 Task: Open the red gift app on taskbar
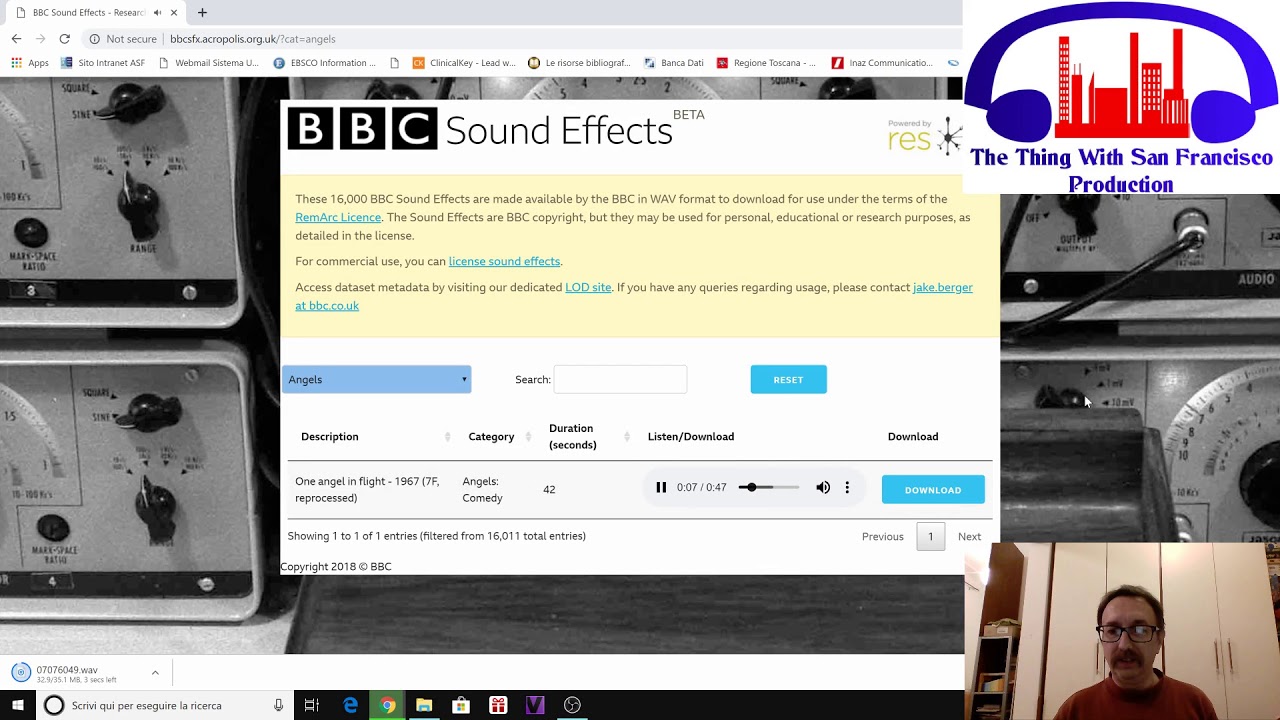click(x=498, y=705)
